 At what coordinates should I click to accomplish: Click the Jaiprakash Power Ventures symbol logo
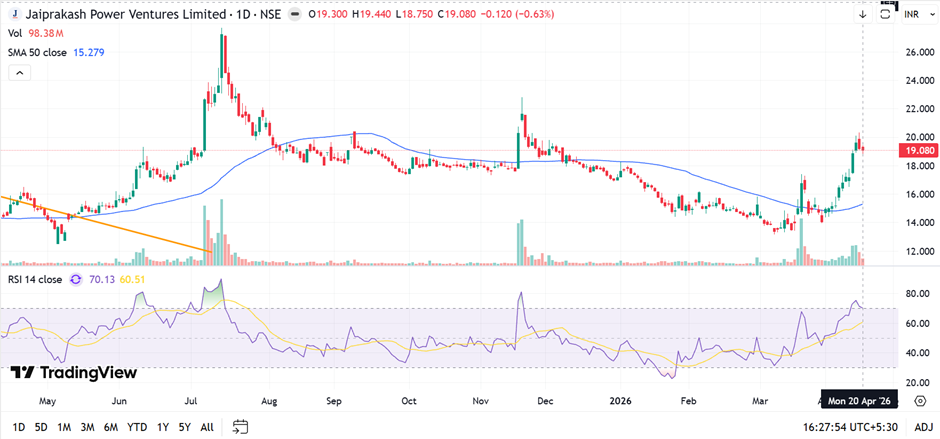[16, 14]
